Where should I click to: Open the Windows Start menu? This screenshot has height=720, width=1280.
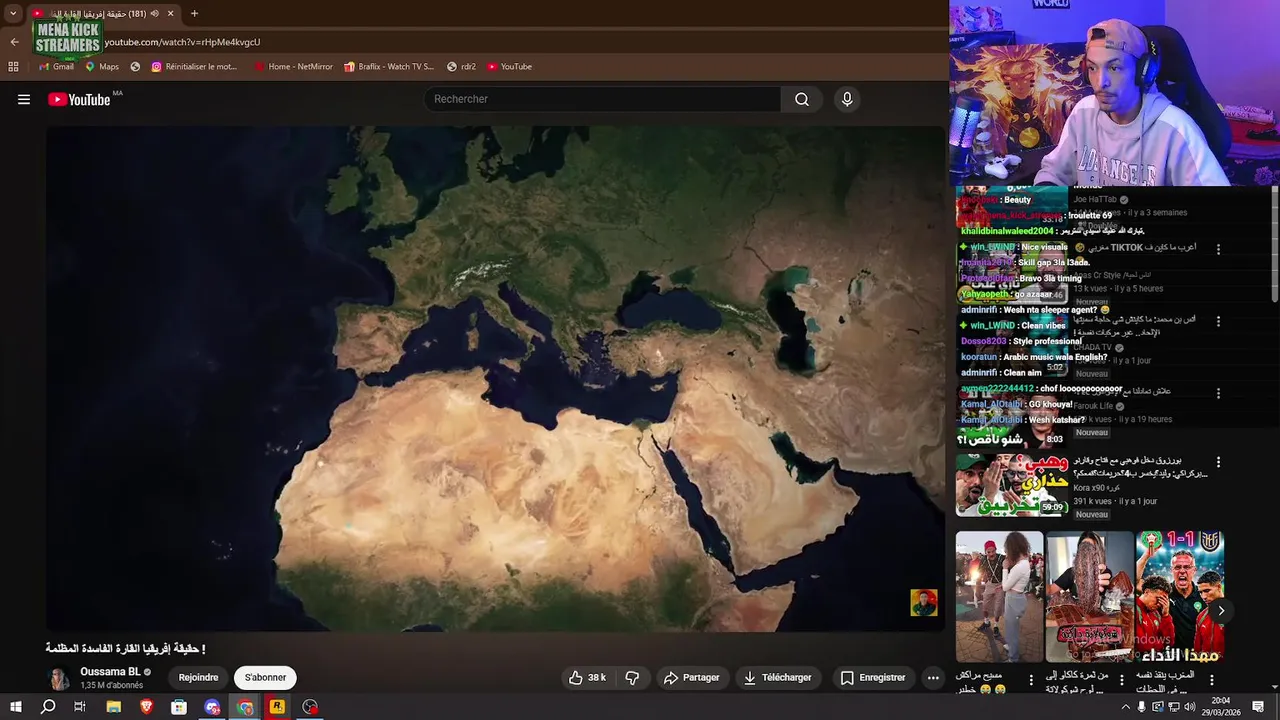[15, 707]
